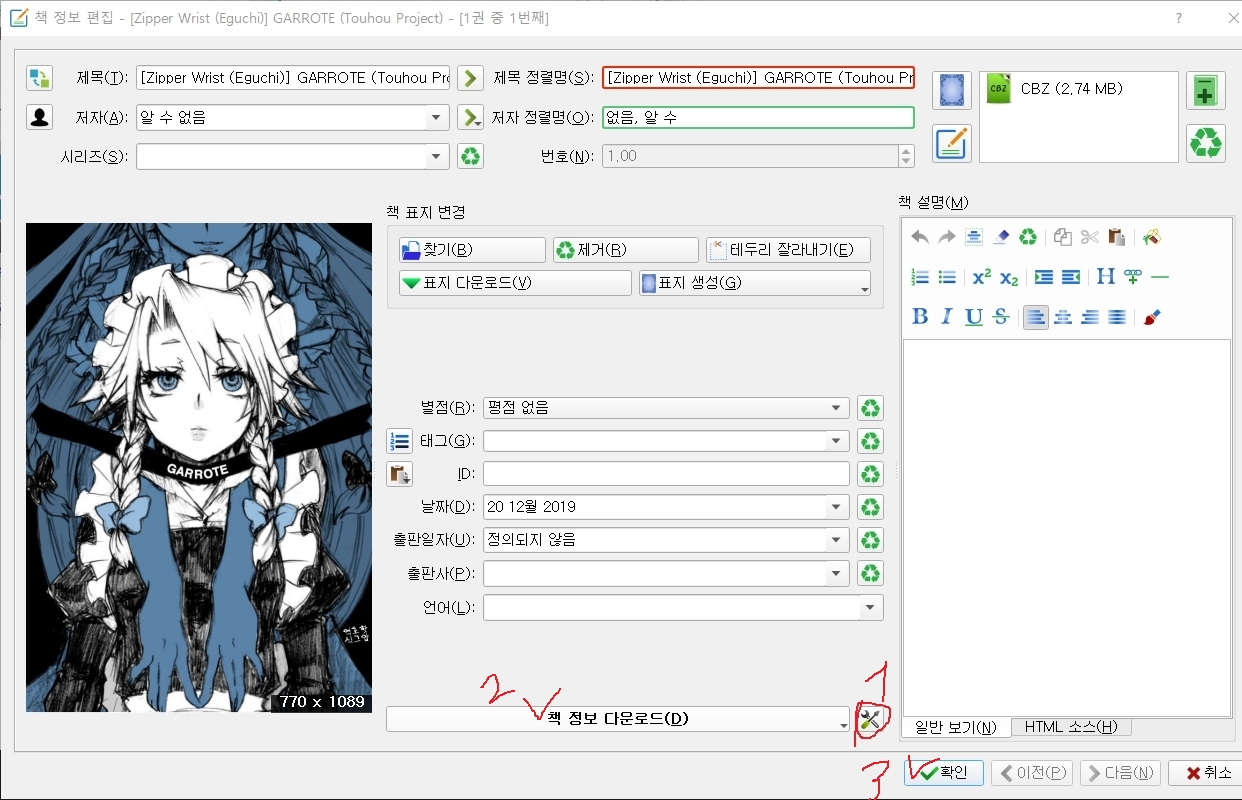Toggle center alignment in description editor
The height and width of the screenshot is (800, 1242).
click(x=1063, y=317)
